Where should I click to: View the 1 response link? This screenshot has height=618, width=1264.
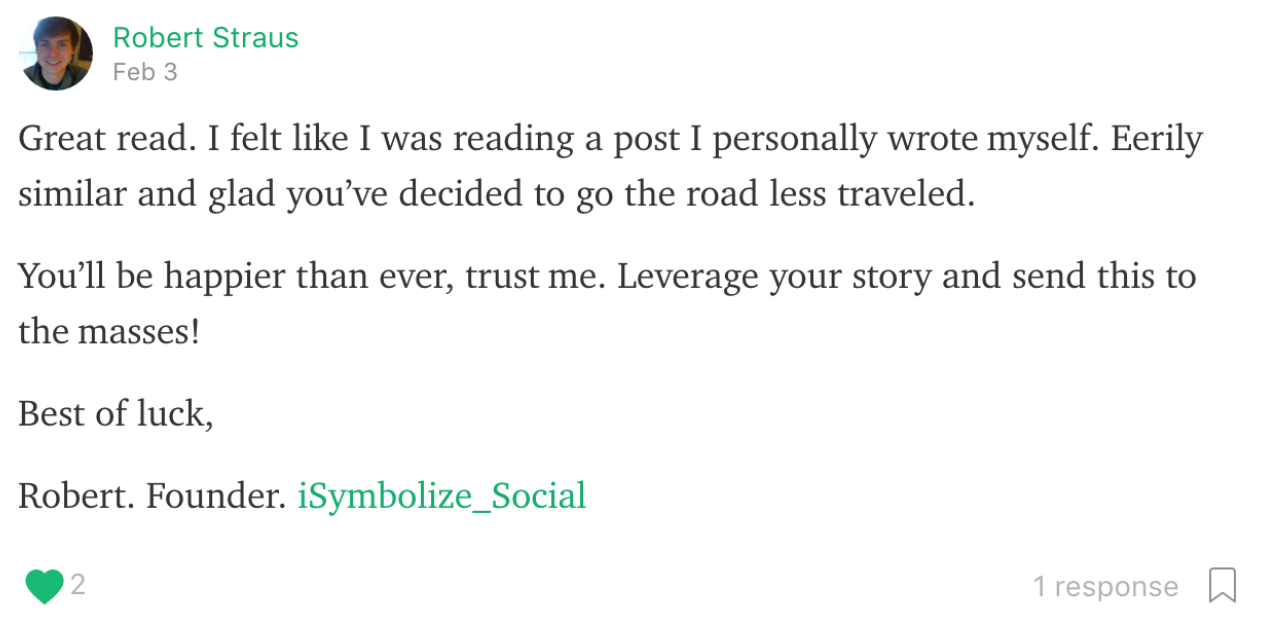[1105, 586]
